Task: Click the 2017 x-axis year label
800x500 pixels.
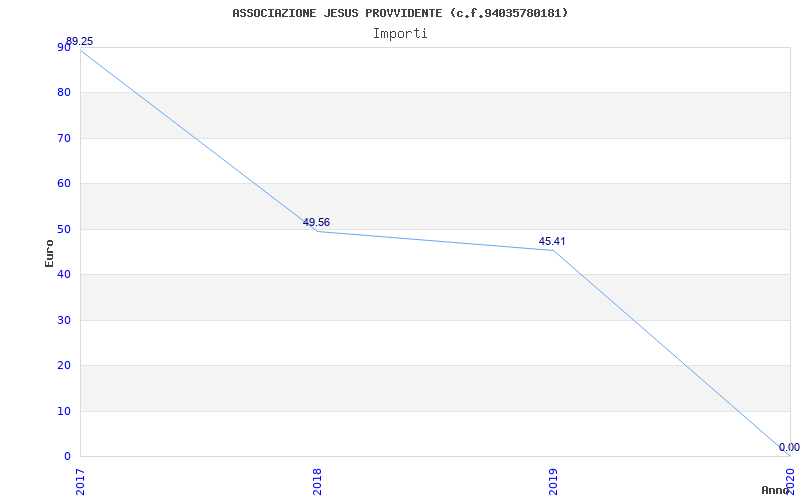Action: click(81, 480)
